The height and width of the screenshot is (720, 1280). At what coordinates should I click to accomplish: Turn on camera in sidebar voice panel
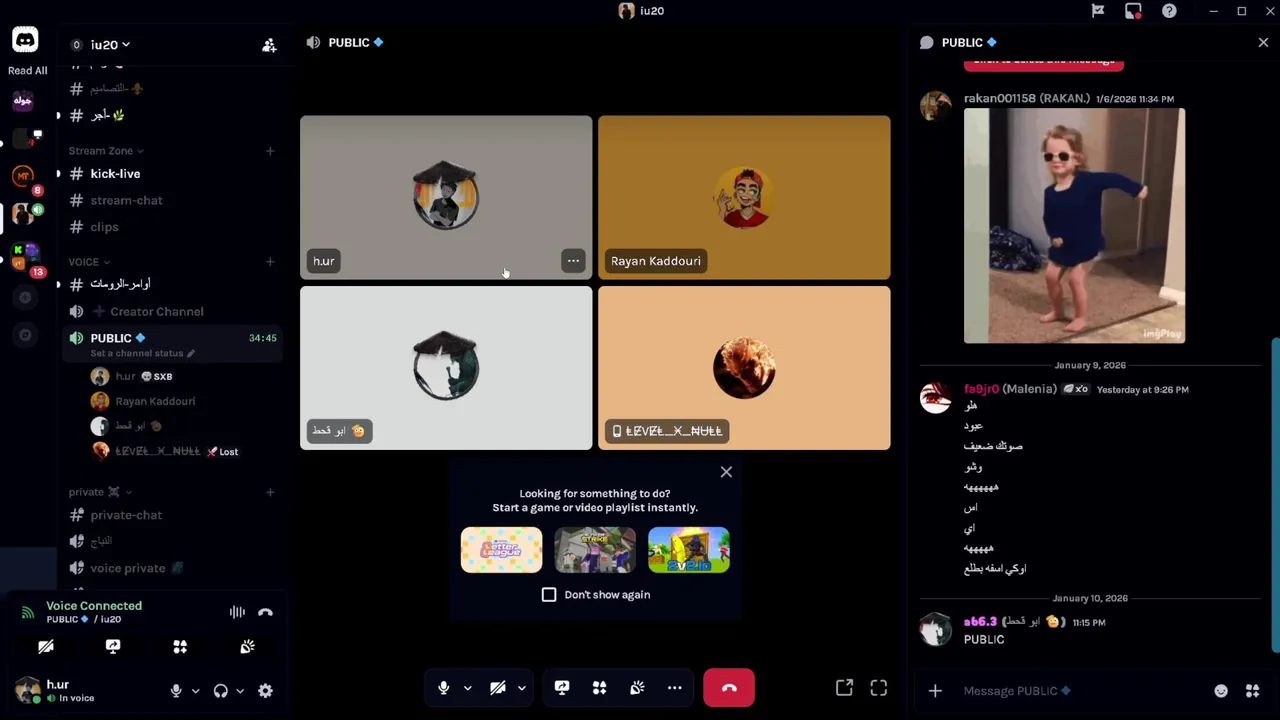pyautogui.click(x=46, y=647)
